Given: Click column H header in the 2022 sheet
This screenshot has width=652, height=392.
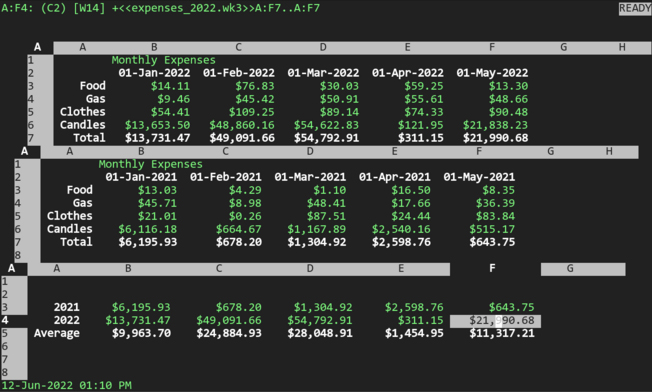Looking at the screenshot, I should 622,47.
